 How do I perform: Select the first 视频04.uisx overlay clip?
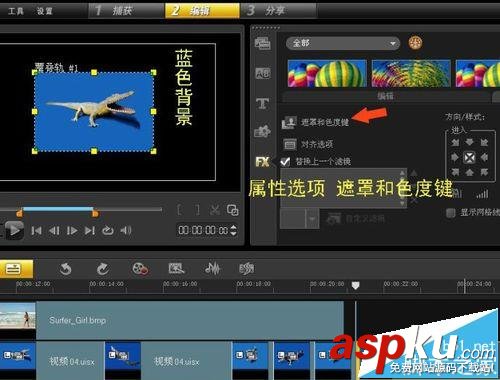pyautogui.click(x=53, y=361)
